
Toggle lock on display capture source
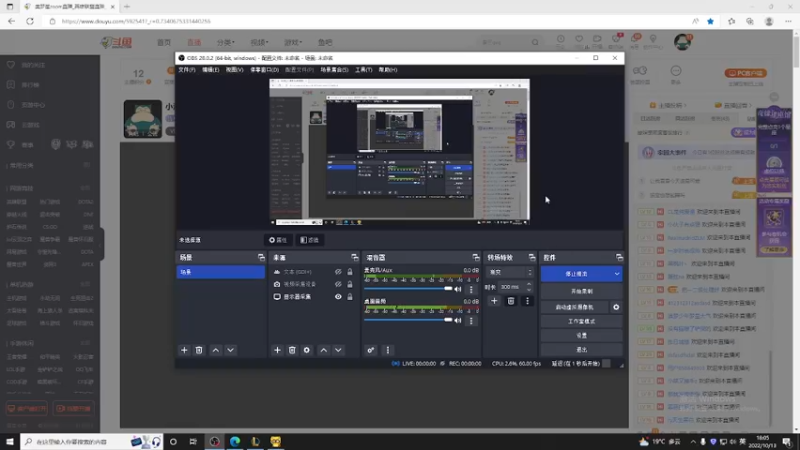click(349, 296)
